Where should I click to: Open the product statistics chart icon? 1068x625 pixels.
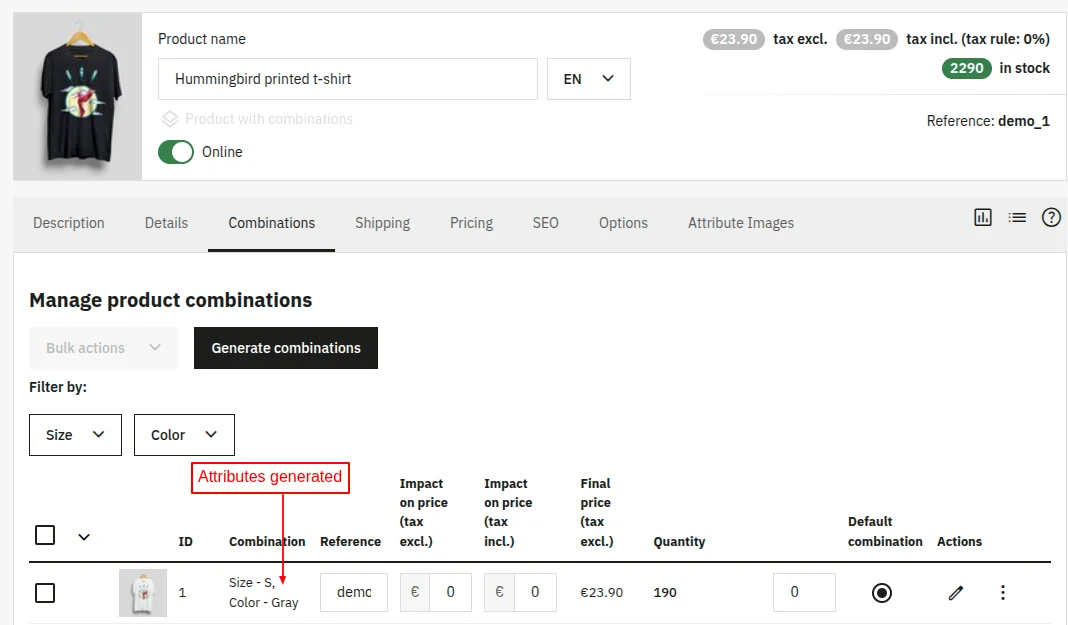tap(983, 217)
